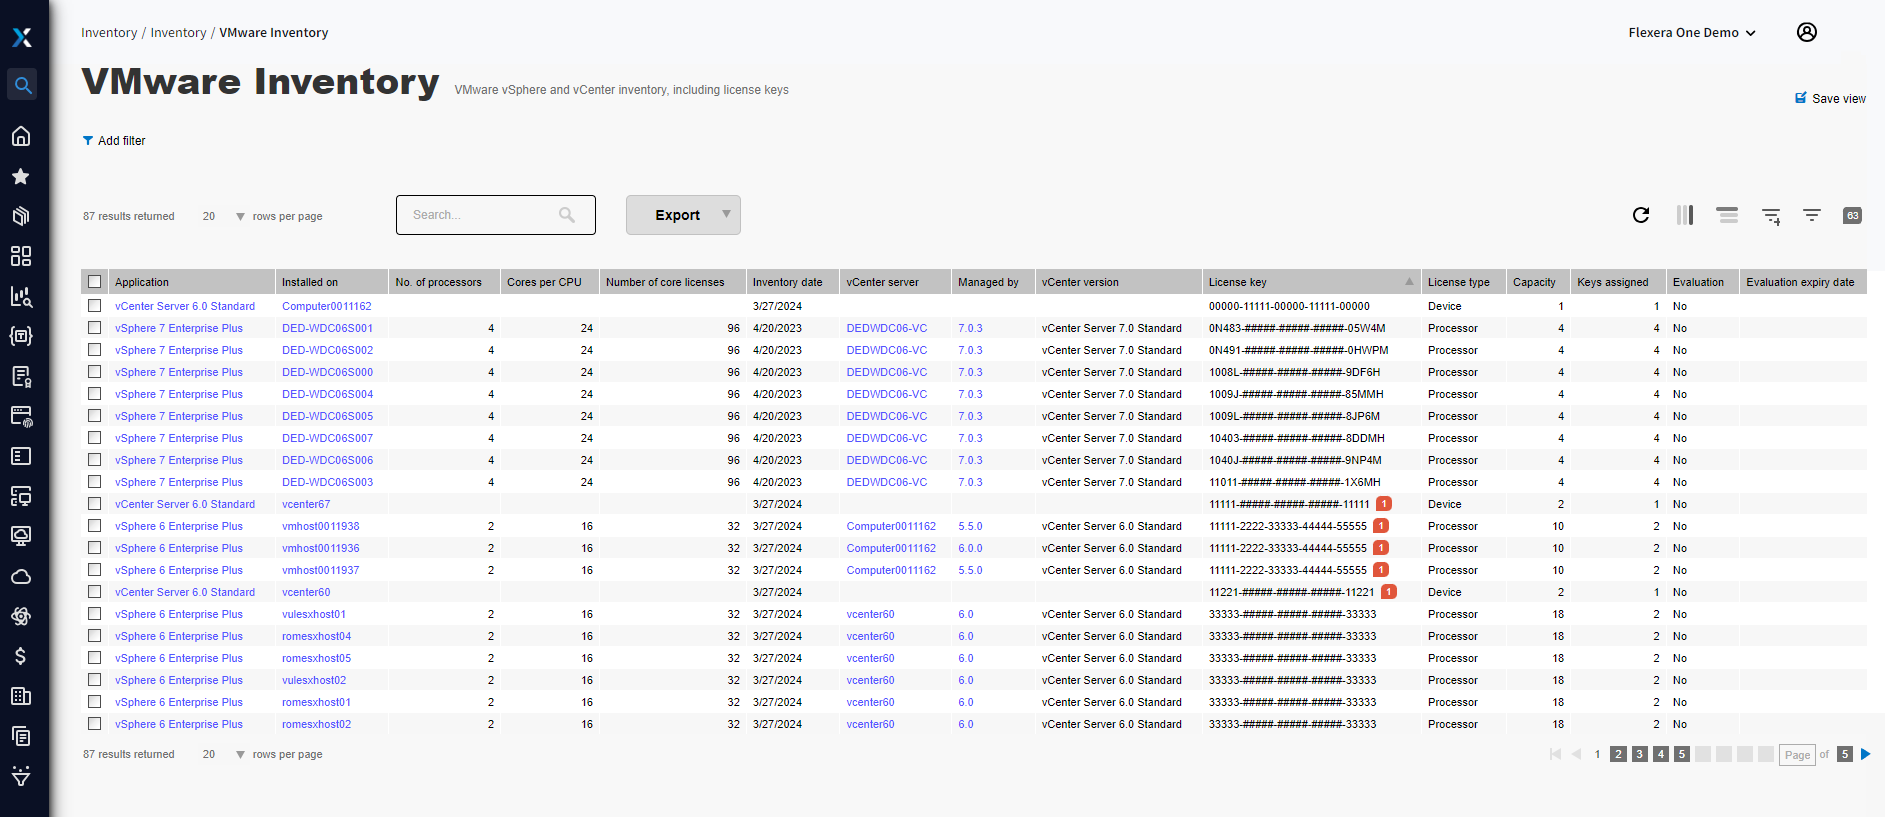Open the dashboard grid icon in sidebar
Image resolution: width=1885 pixels, height=817 pixels.
(x=21, y=256)
